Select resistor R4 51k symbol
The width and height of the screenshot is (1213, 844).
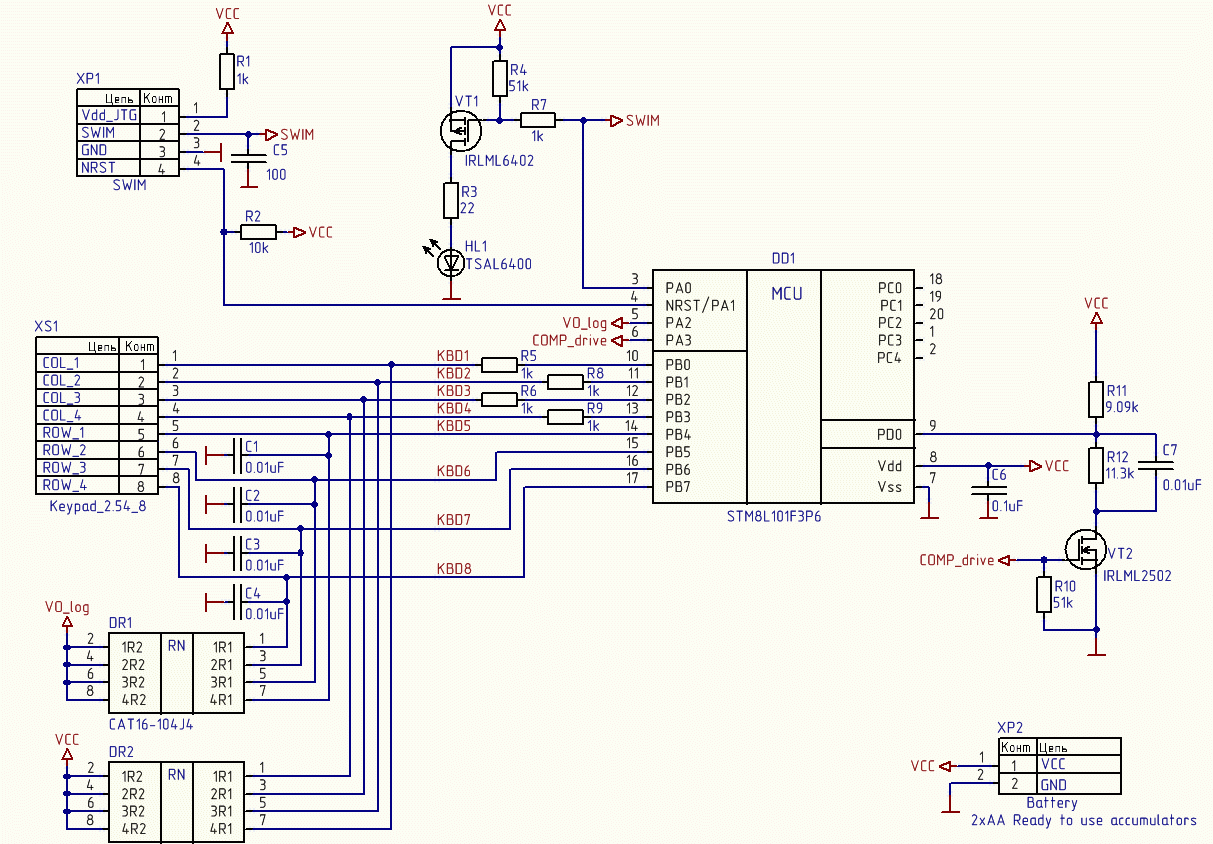click(499, 77)
